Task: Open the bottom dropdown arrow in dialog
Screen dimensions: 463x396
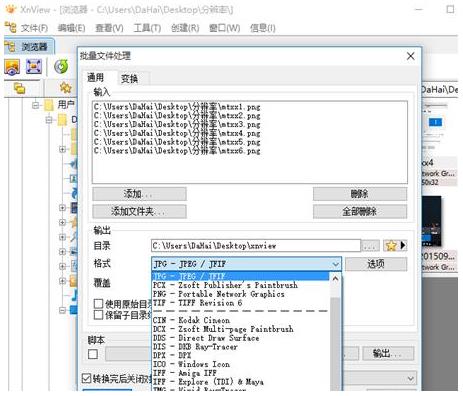Action: [x=411, y=379]
